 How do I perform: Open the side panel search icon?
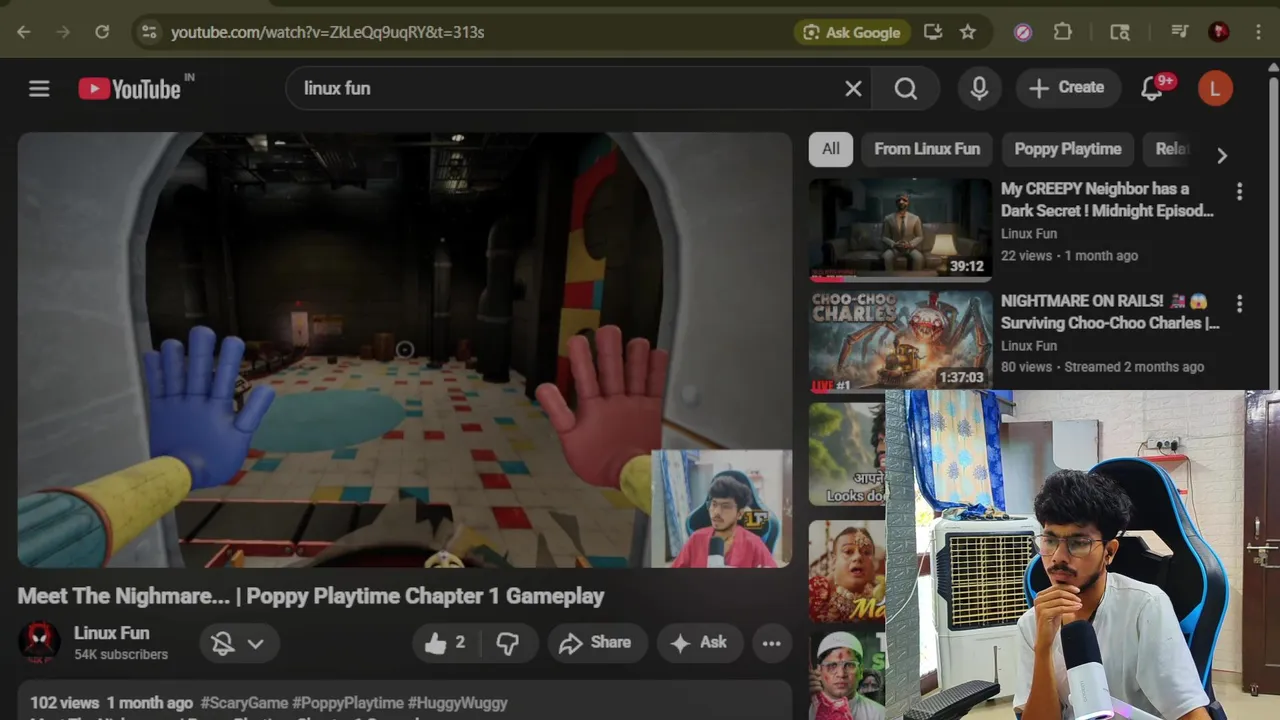(x=1120, y=32)
